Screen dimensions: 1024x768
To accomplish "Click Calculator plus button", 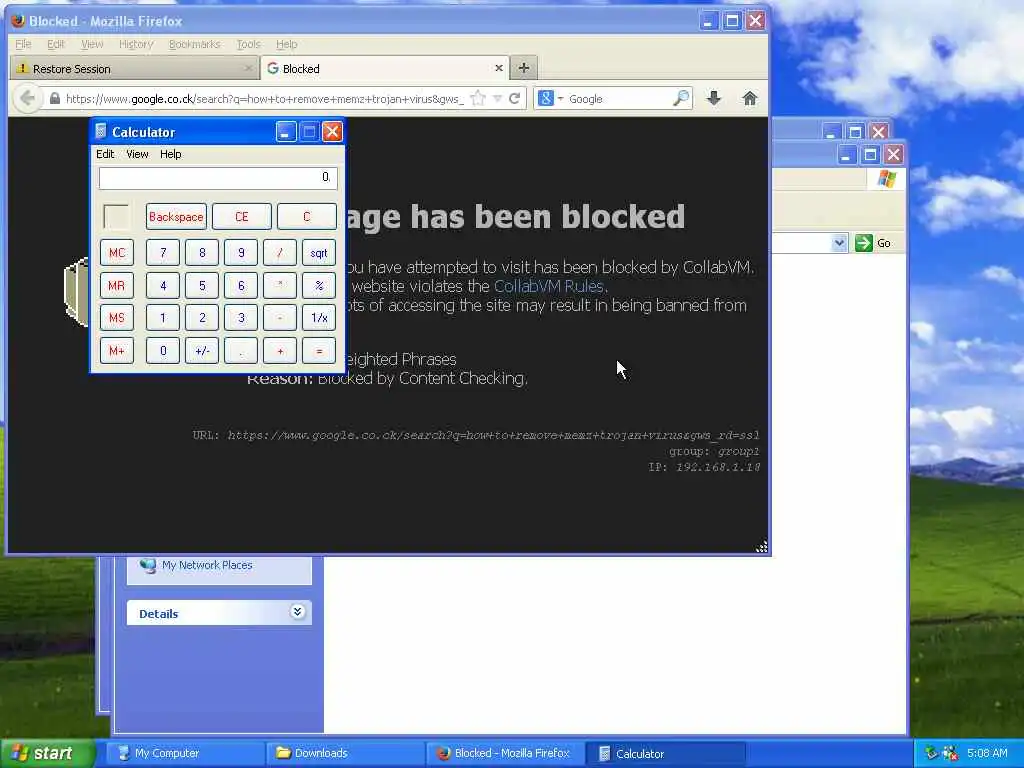I will (280, 351).
